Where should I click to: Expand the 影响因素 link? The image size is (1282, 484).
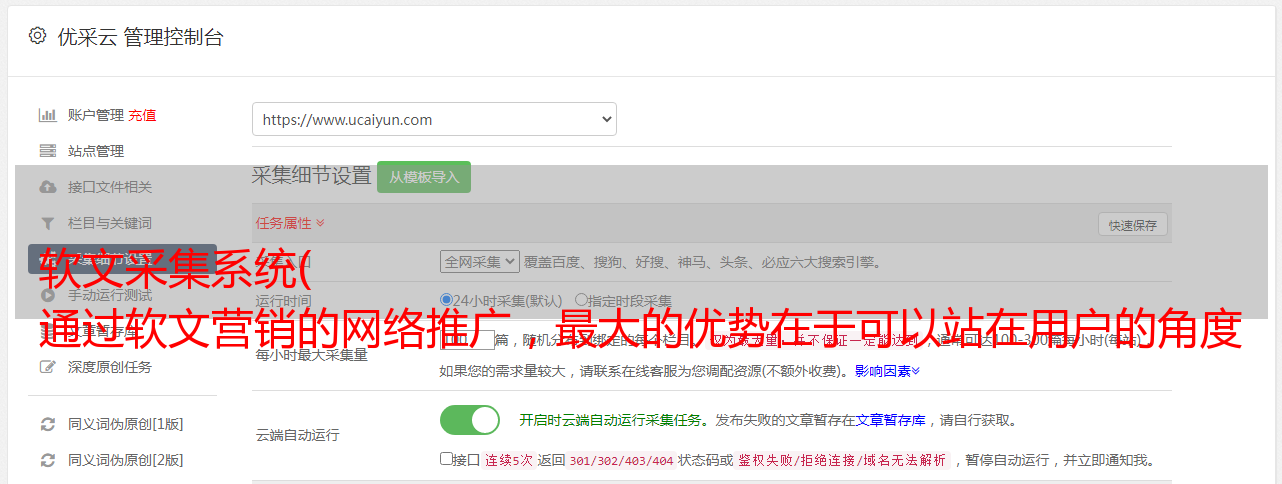[x=887, y=371]
